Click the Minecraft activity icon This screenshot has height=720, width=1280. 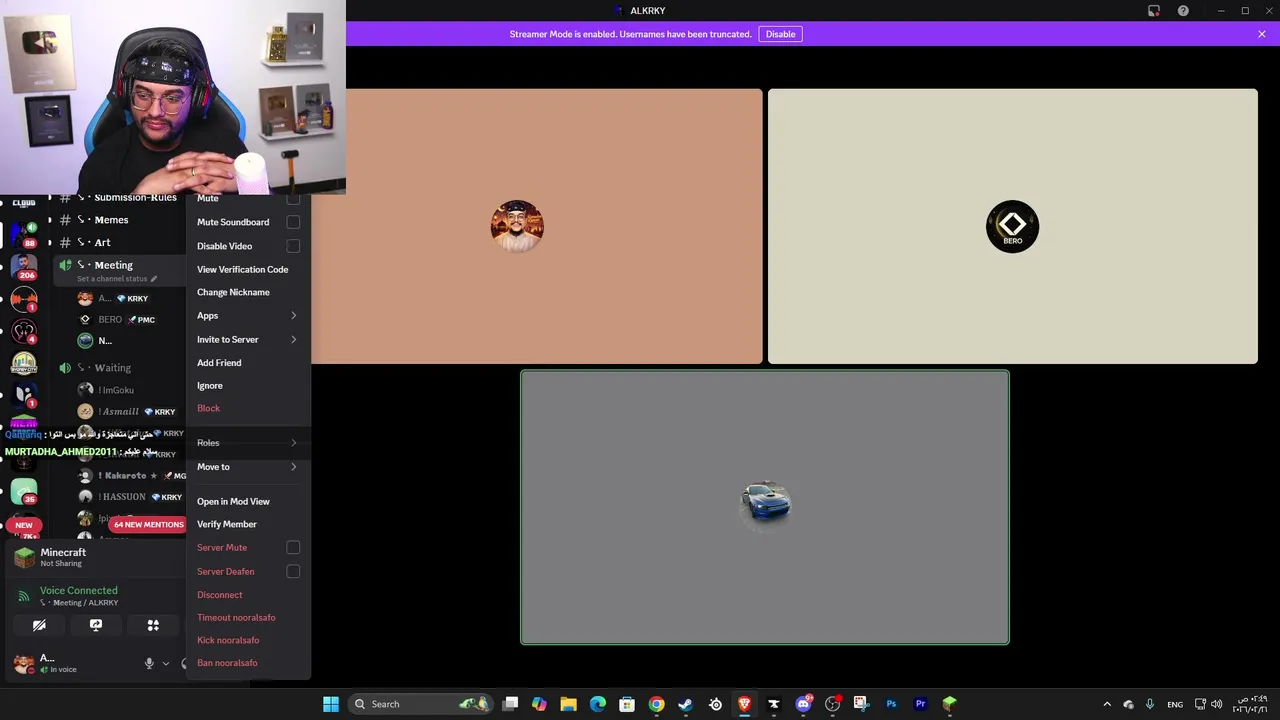[24, 557]
